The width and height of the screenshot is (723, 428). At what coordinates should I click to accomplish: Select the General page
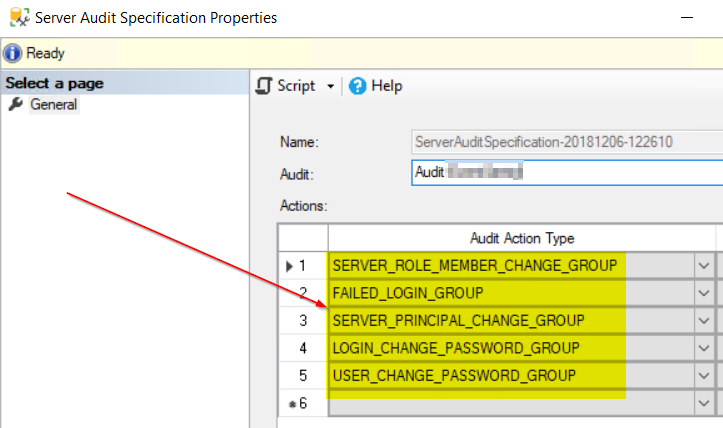pyautogui.click(x=53, y=105)
